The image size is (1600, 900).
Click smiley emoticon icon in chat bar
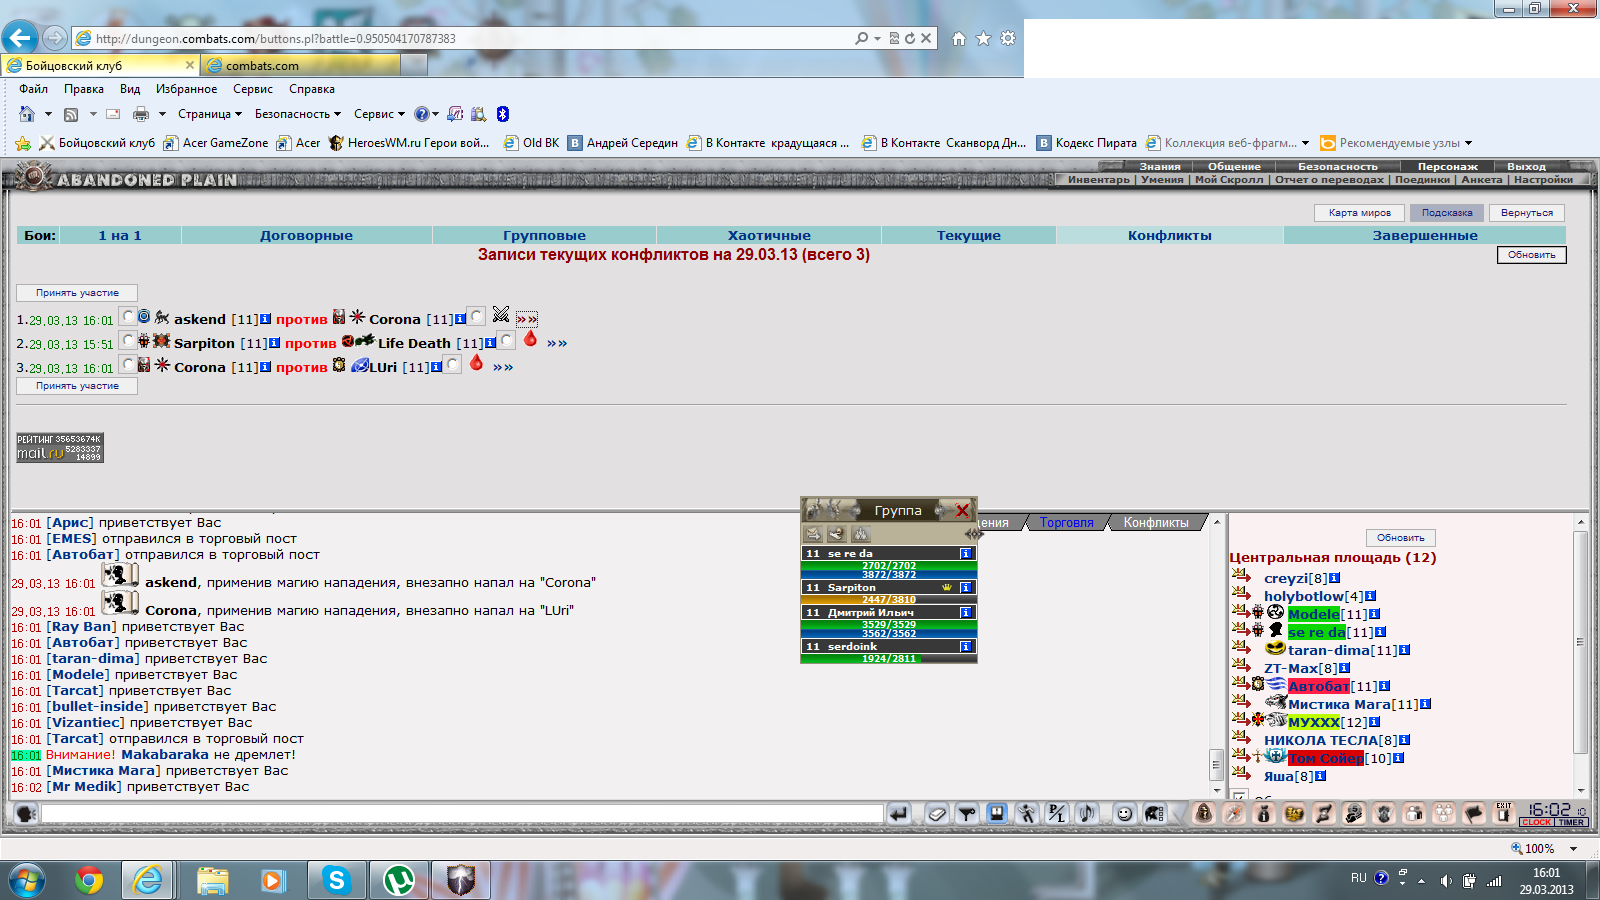coord(1125,814)
